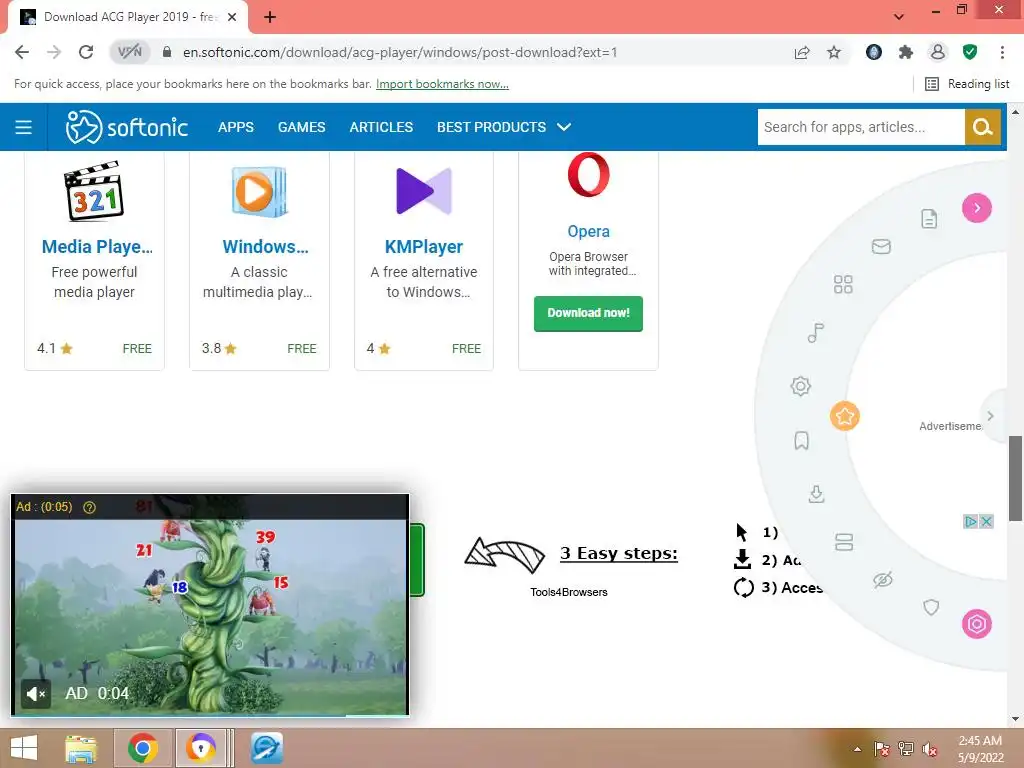Click the page vertical scrollbar thumb
This screenshot has width=1024, height=768.
point(1015,478)
